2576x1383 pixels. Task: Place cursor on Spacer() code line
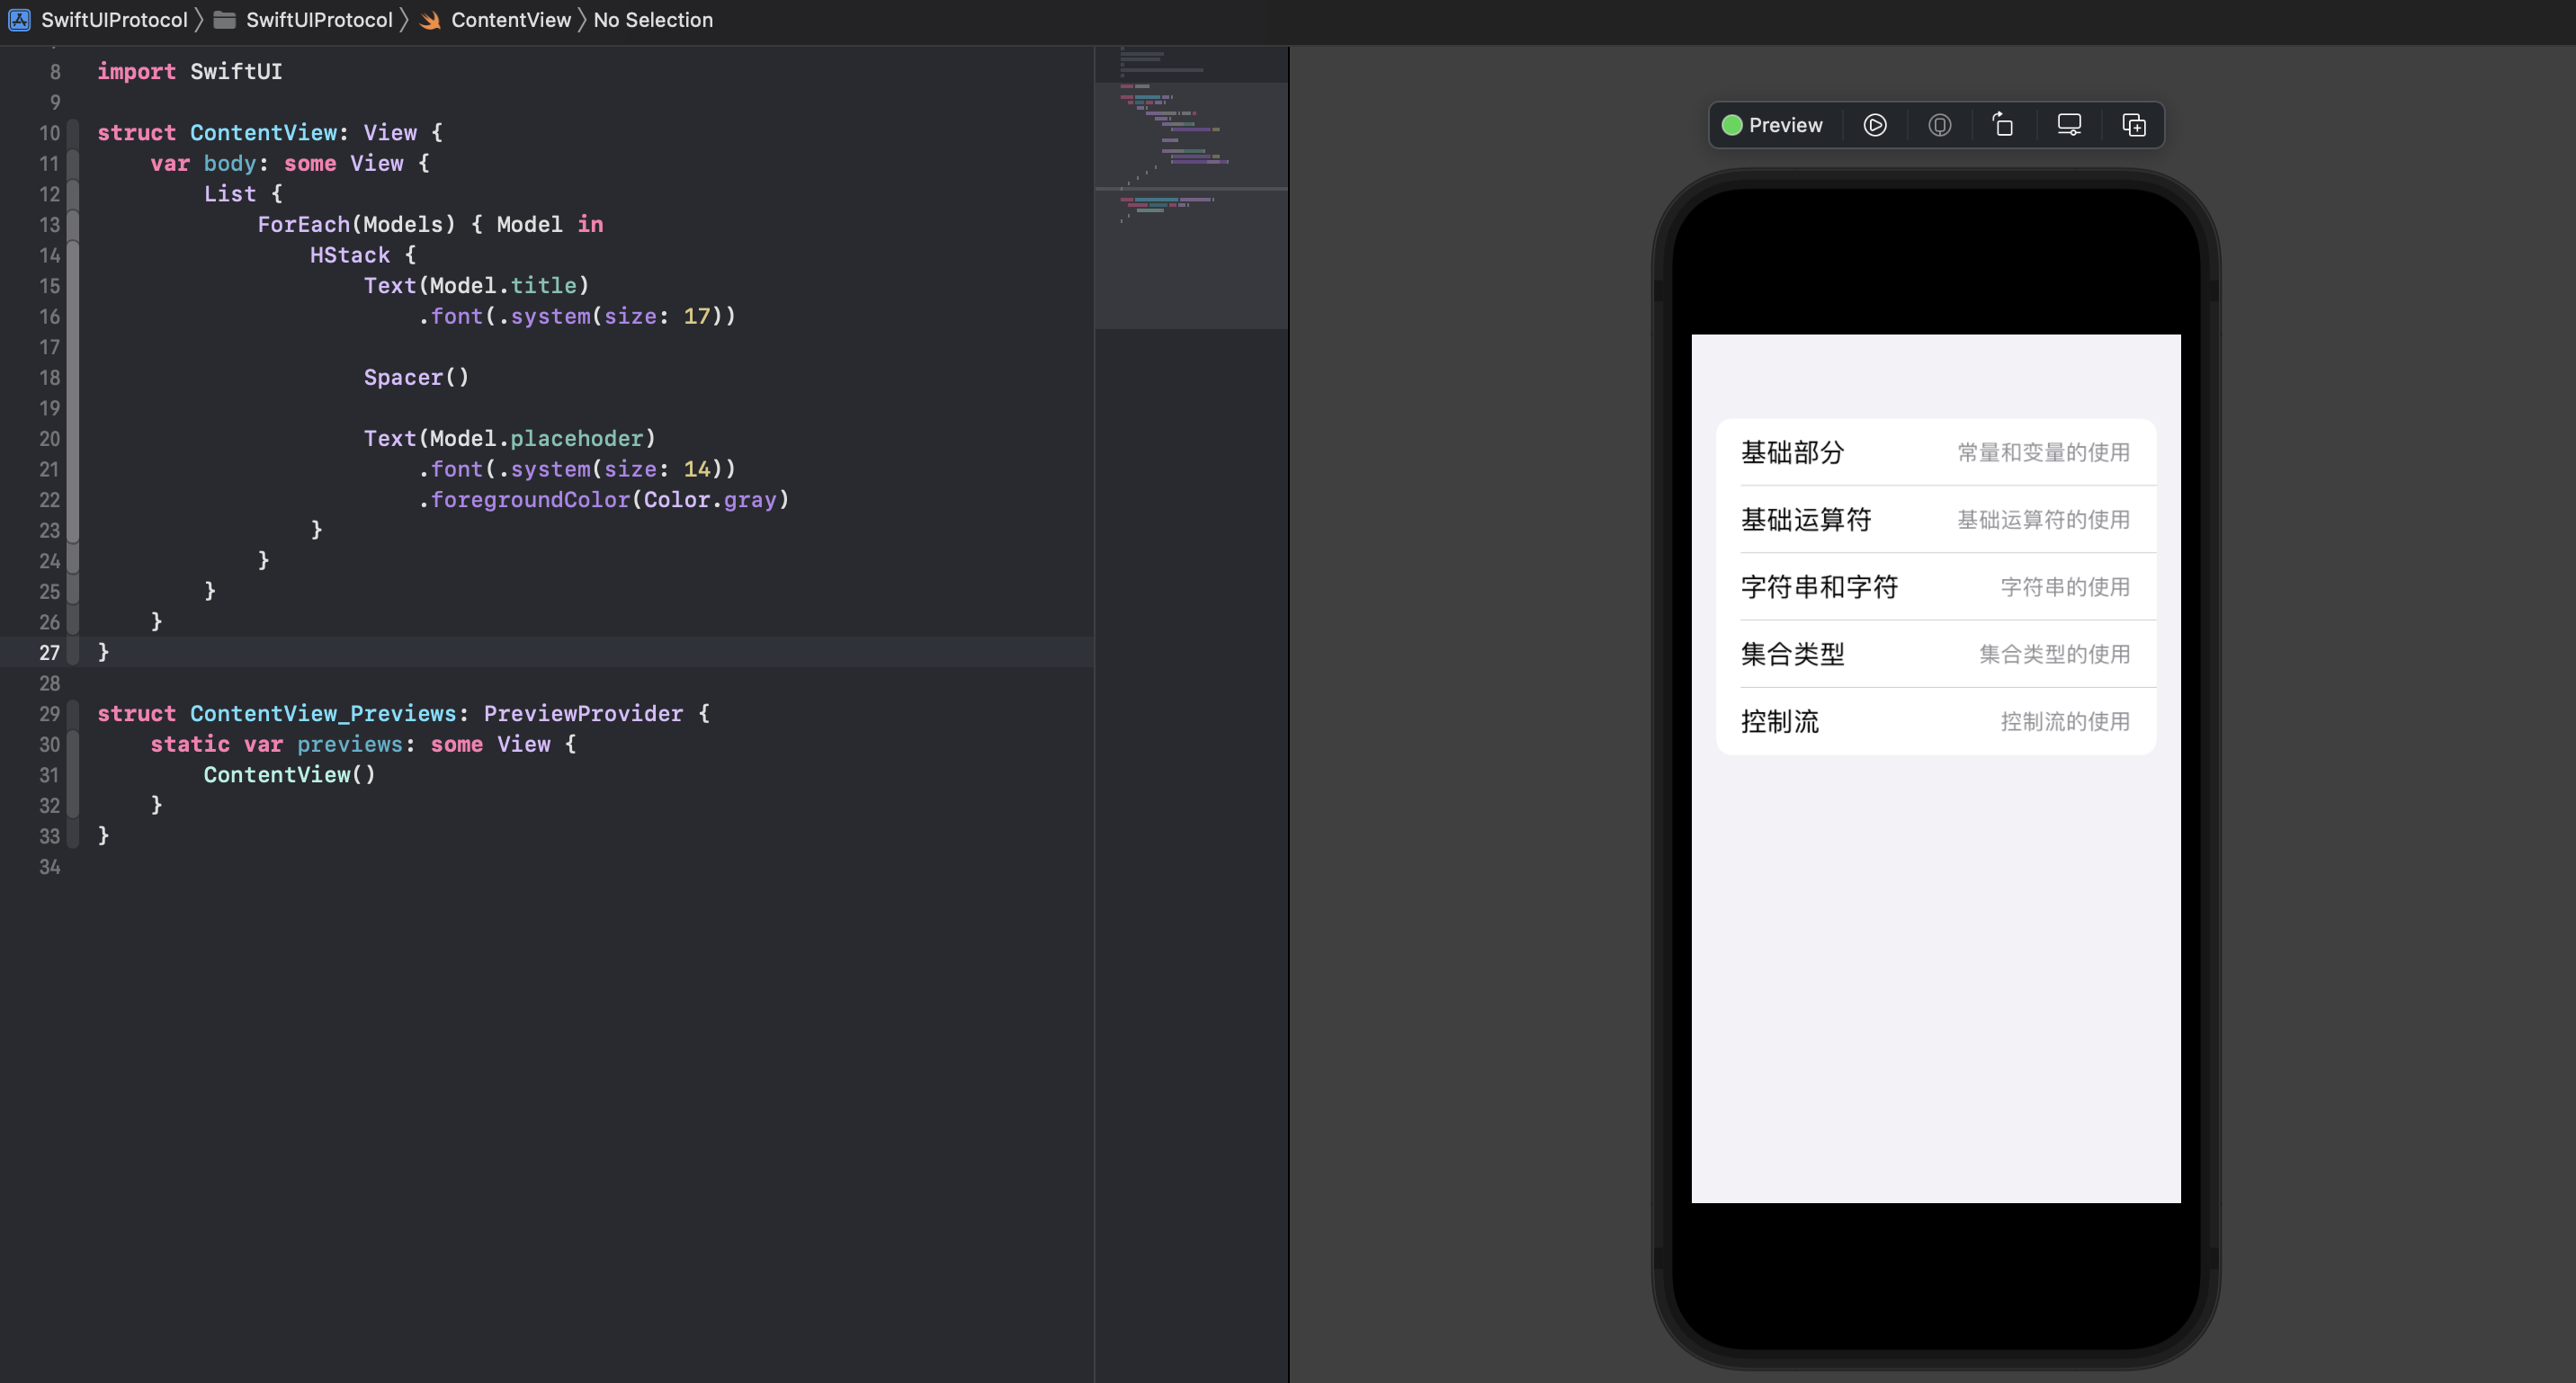[416, 378]
